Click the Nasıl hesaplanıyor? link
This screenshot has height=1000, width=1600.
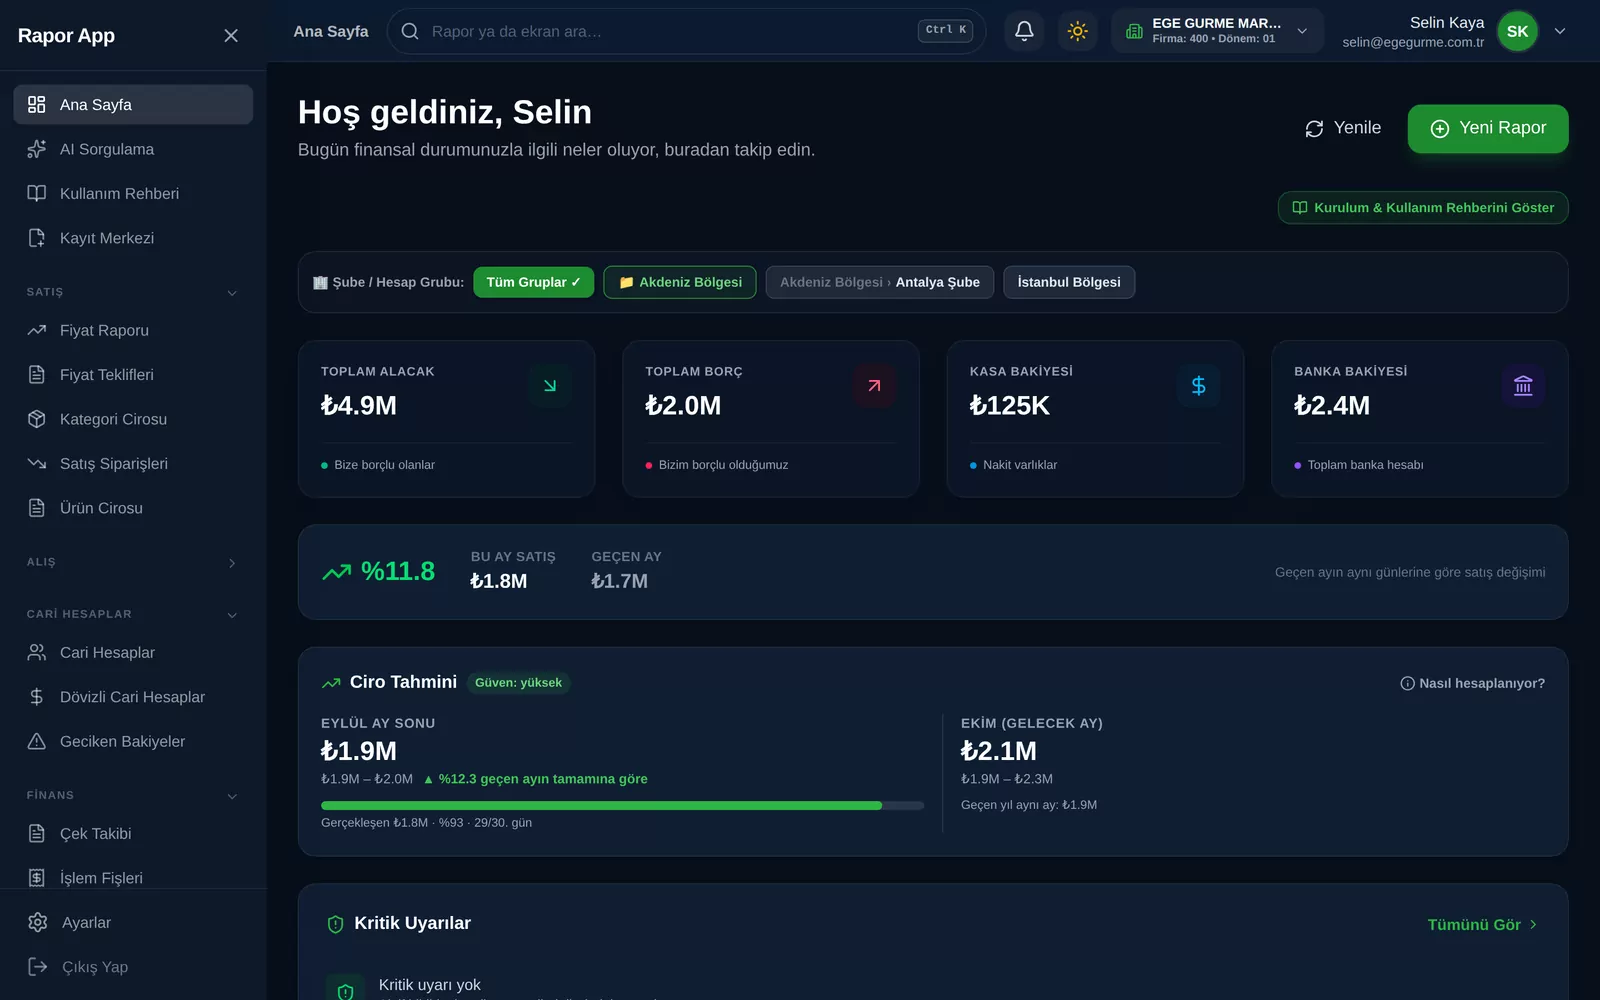(1472, 683)
